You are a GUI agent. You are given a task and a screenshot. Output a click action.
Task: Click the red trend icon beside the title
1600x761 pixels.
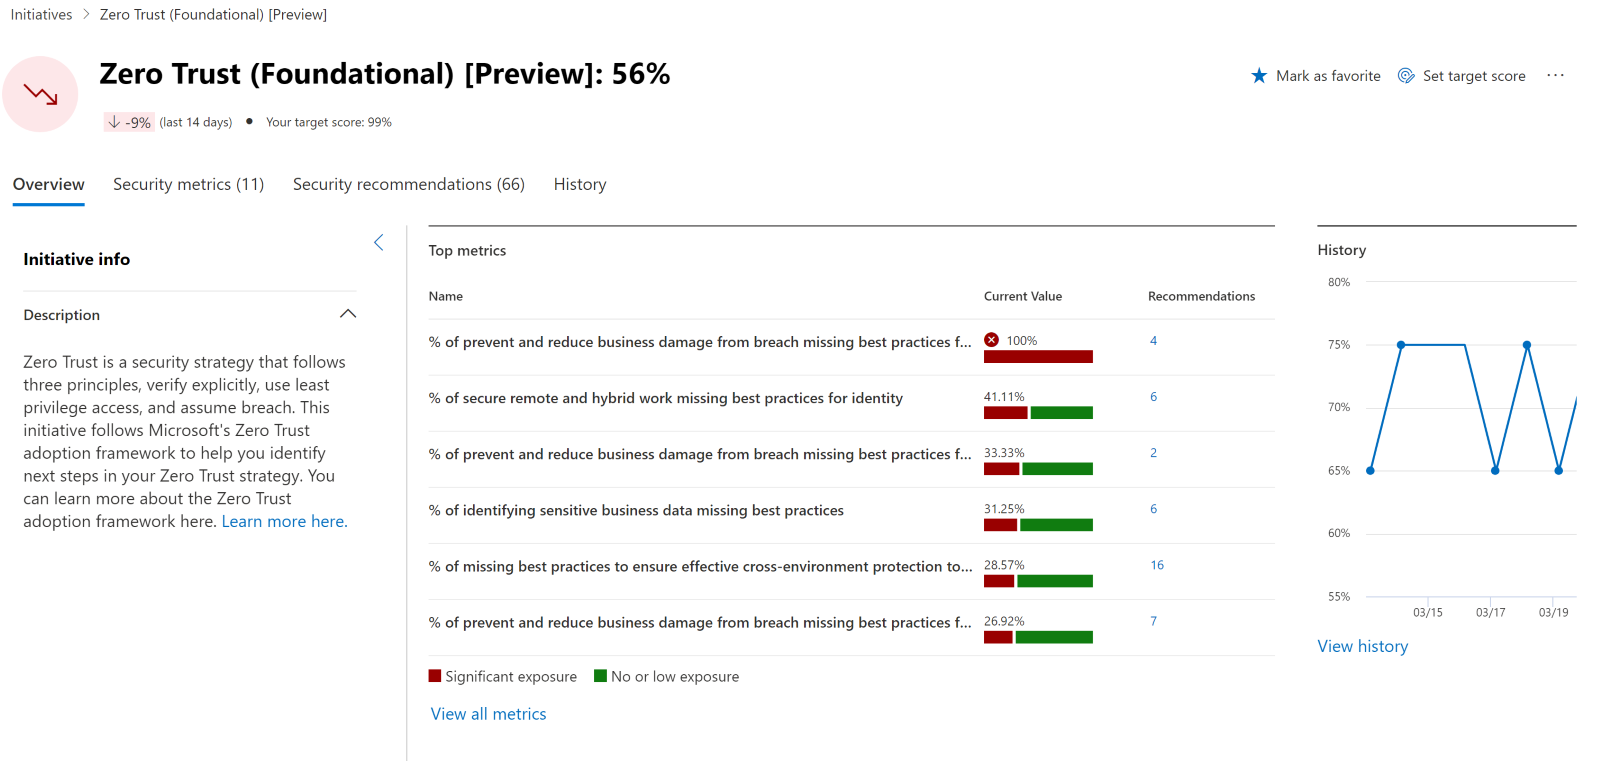[x=40, y=93]
